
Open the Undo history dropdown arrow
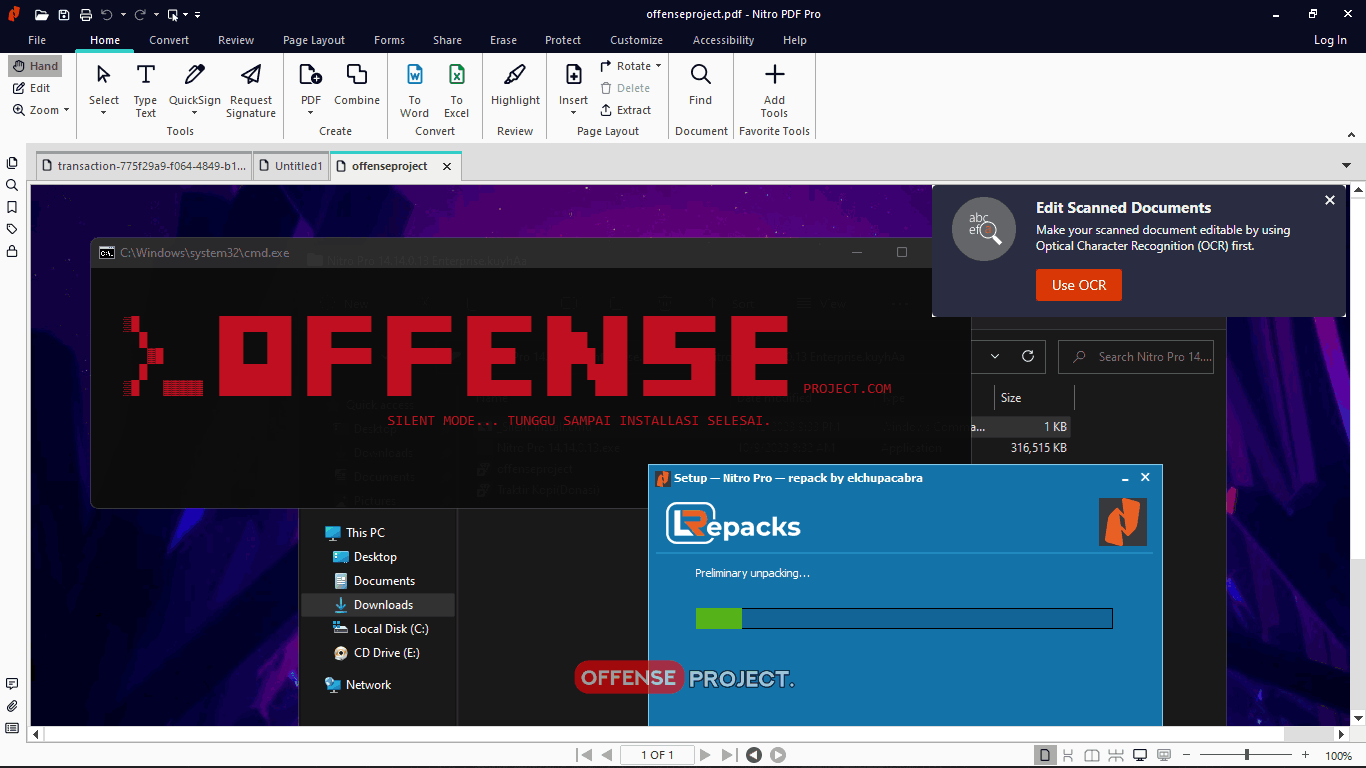[123, 15]
